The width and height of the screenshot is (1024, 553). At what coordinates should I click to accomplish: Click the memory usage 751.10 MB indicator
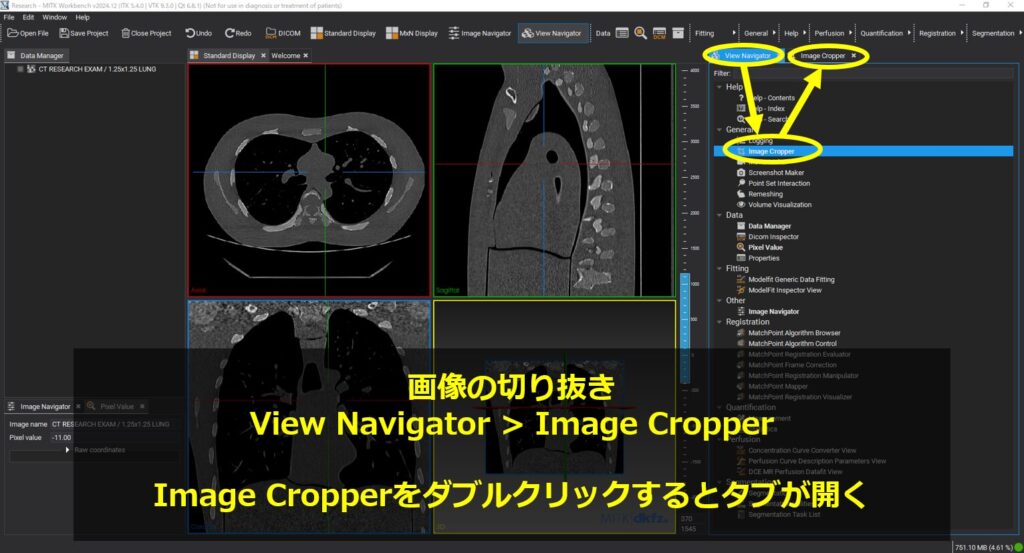pos(984,547)
